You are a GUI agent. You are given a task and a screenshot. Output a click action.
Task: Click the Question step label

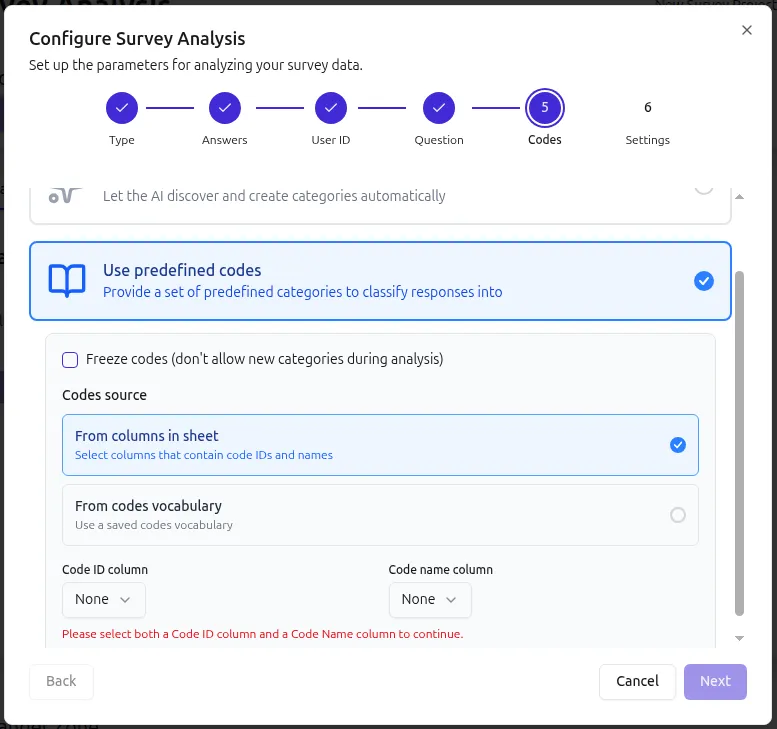(439, 140)
